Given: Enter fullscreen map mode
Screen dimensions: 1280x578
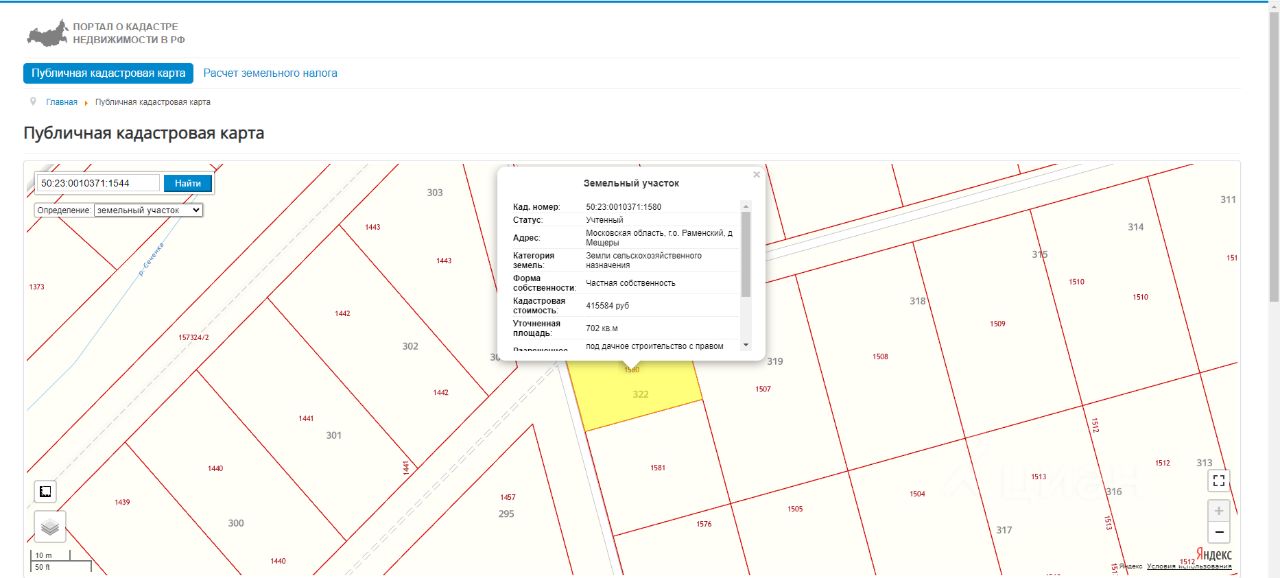Looking at the screenshot, I should pyautogui.click(x=1218, y=480).
